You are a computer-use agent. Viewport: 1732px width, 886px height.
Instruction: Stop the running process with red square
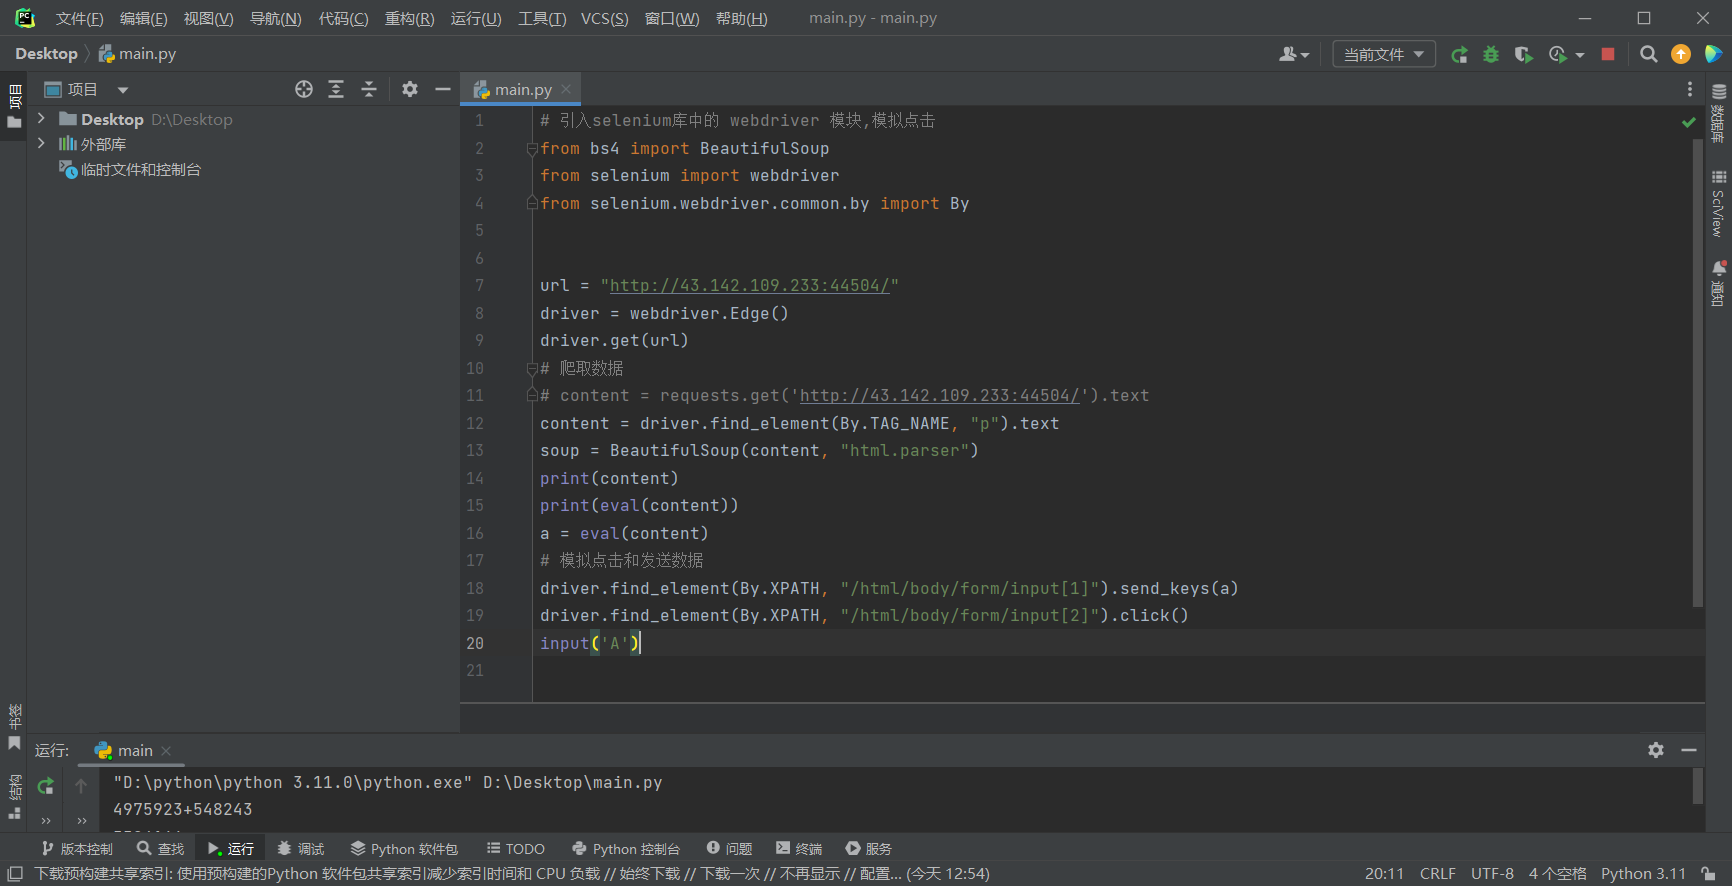click(x=1608, y=54)
